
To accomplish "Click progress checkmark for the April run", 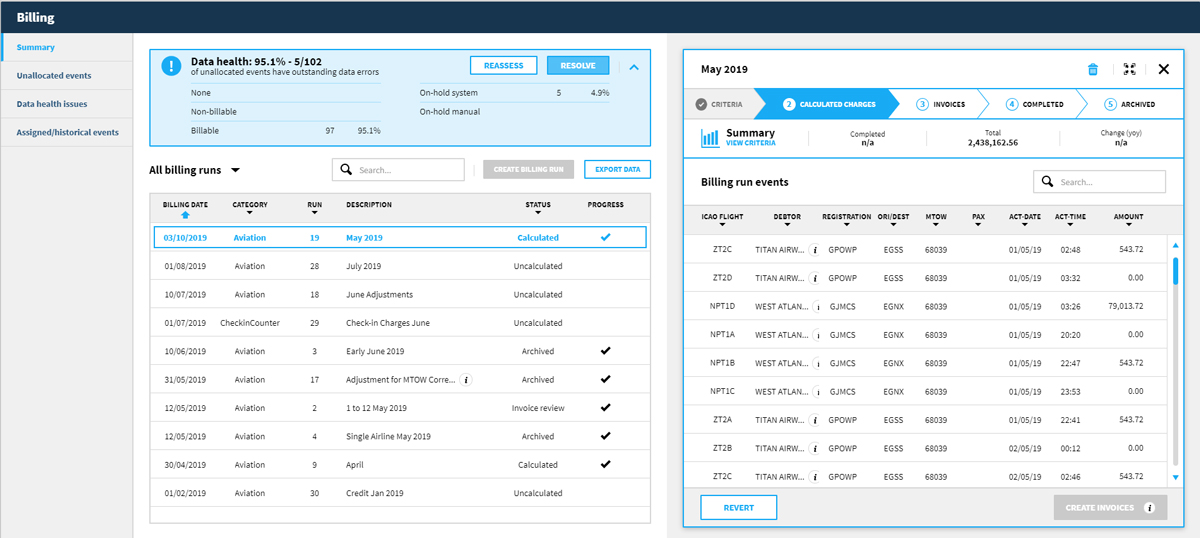I will tap(604, 464).
